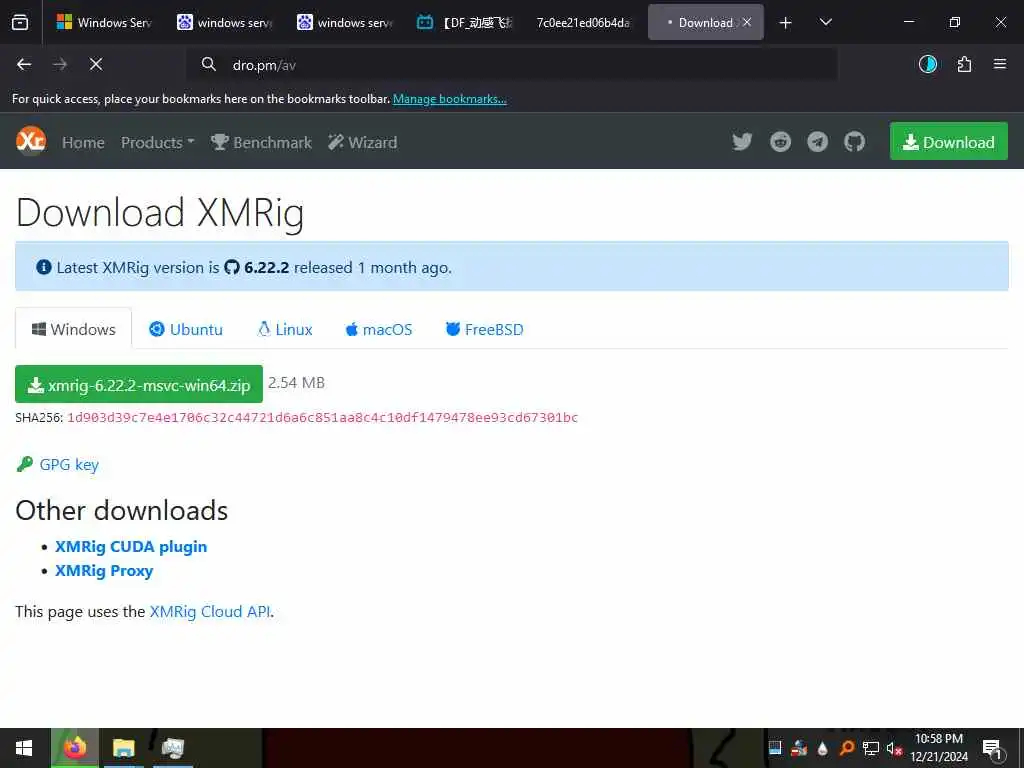This screenshot has width=1024, height=768.
Task: Open the notification center icon
Action: tap(993, 748)
